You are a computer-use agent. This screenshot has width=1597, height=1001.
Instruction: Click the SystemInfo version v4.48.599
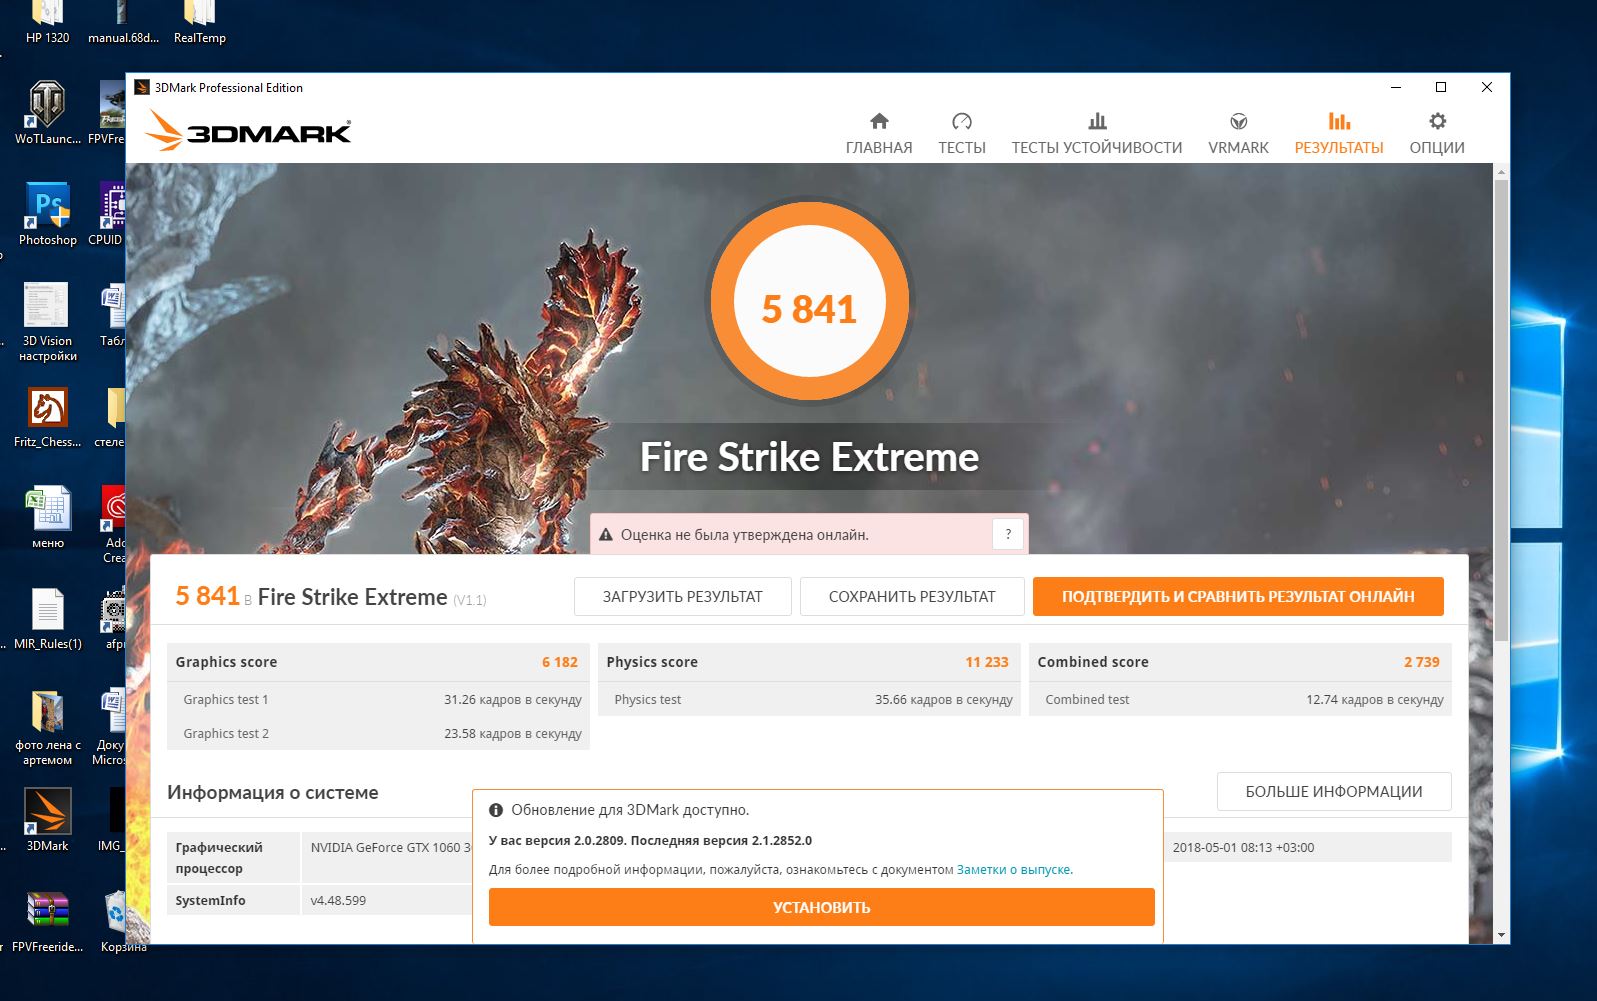[338, 900]
